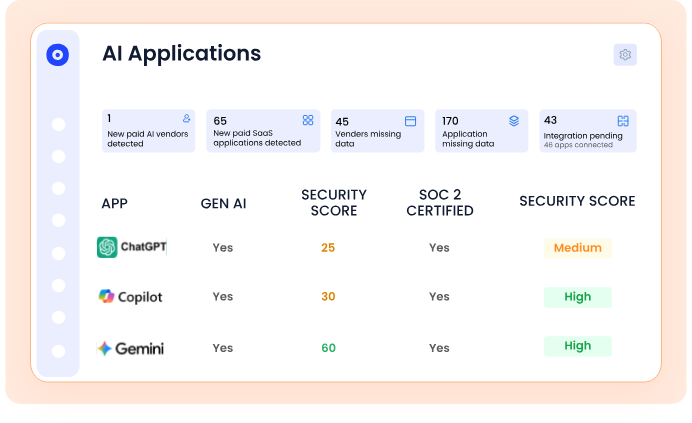Screen dimensions: 692x423
Task: Click Gemini's security score 60
Action: (328, 348)
